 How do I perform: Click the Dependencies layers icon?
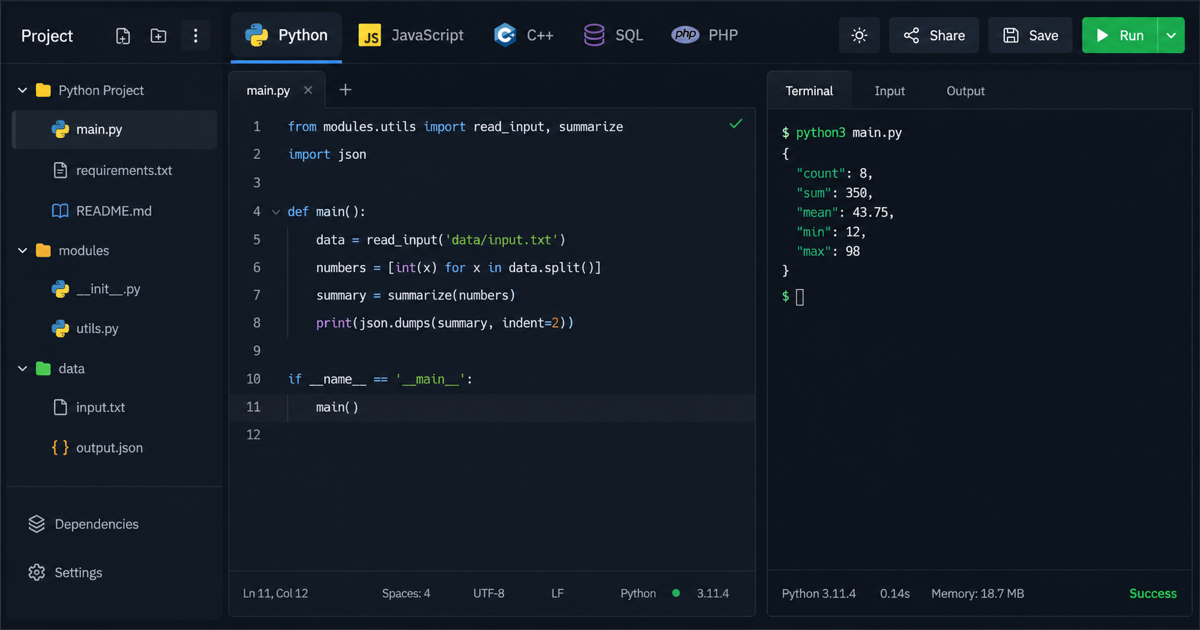coord(37,524)
